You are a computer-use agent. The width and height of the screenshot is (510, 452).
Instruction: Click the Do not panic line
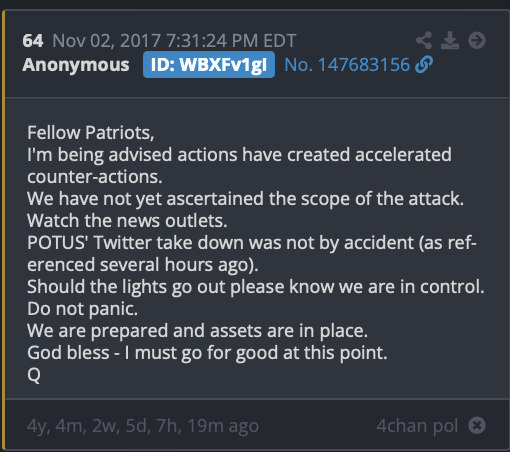click(x=83, y=309)
